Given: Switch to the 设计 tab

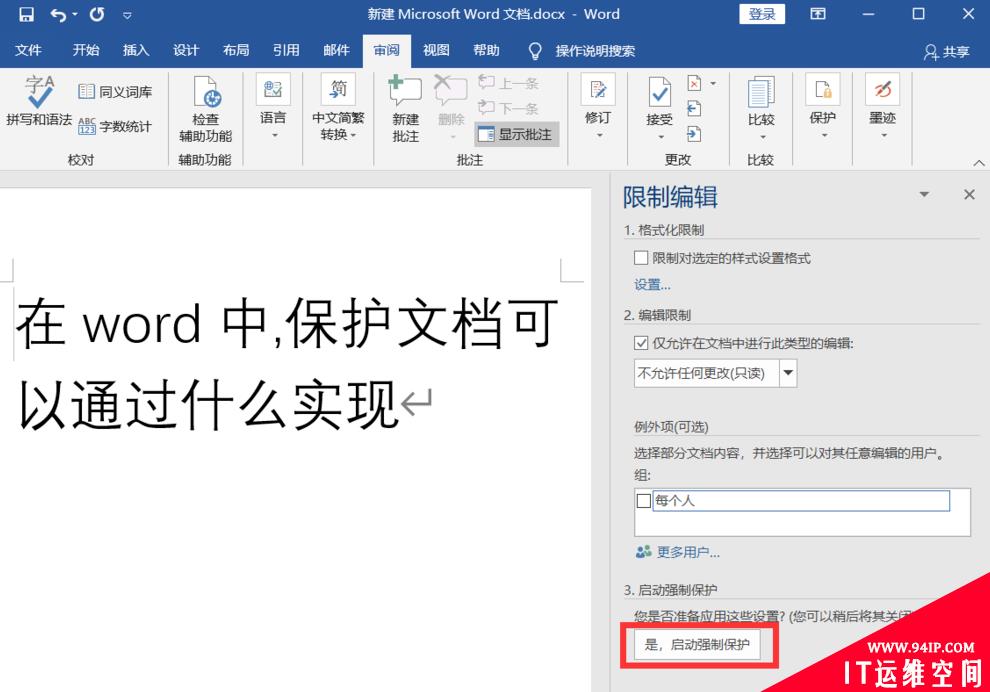Looking at the screenshot, I should pyautogui.click(x=186, y=51).
